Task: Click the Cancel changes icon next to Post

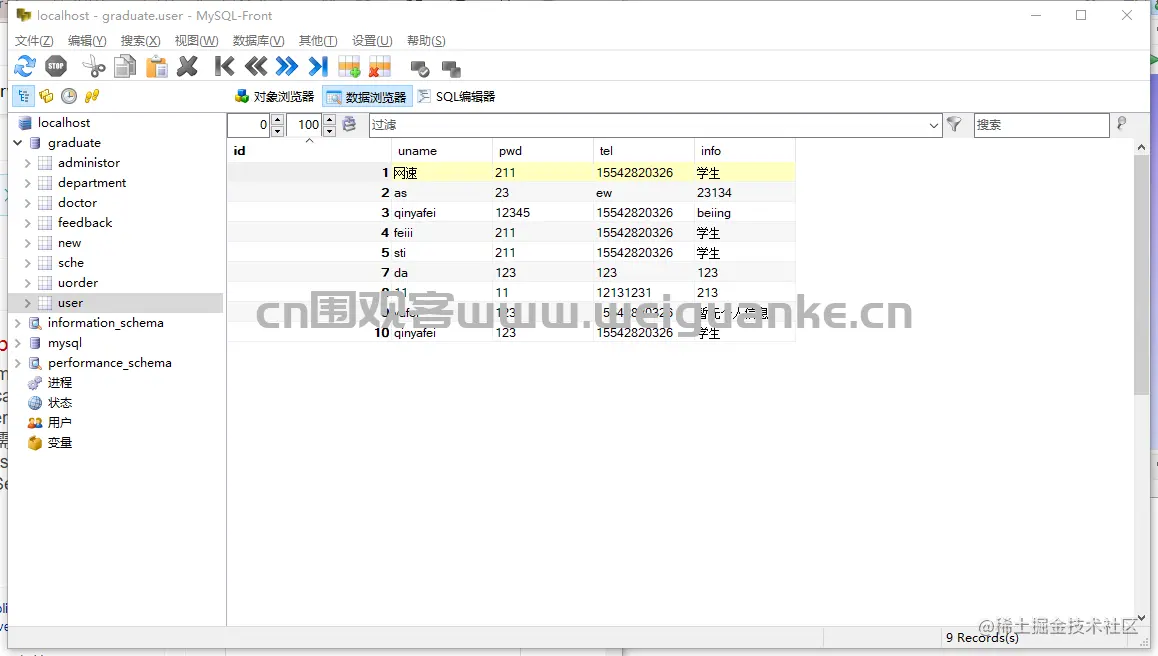Action: coord(450,69)
